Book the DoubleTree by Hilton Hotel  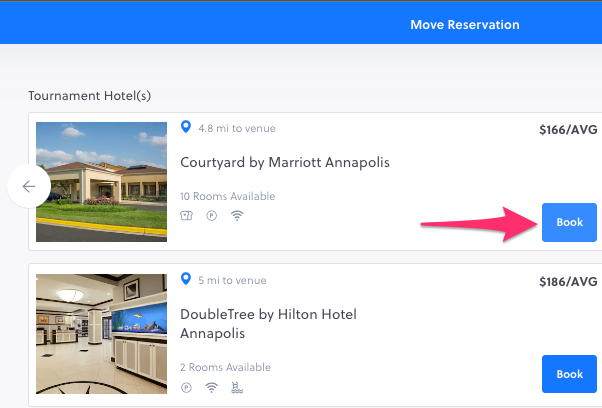click(x=569, y=374)
